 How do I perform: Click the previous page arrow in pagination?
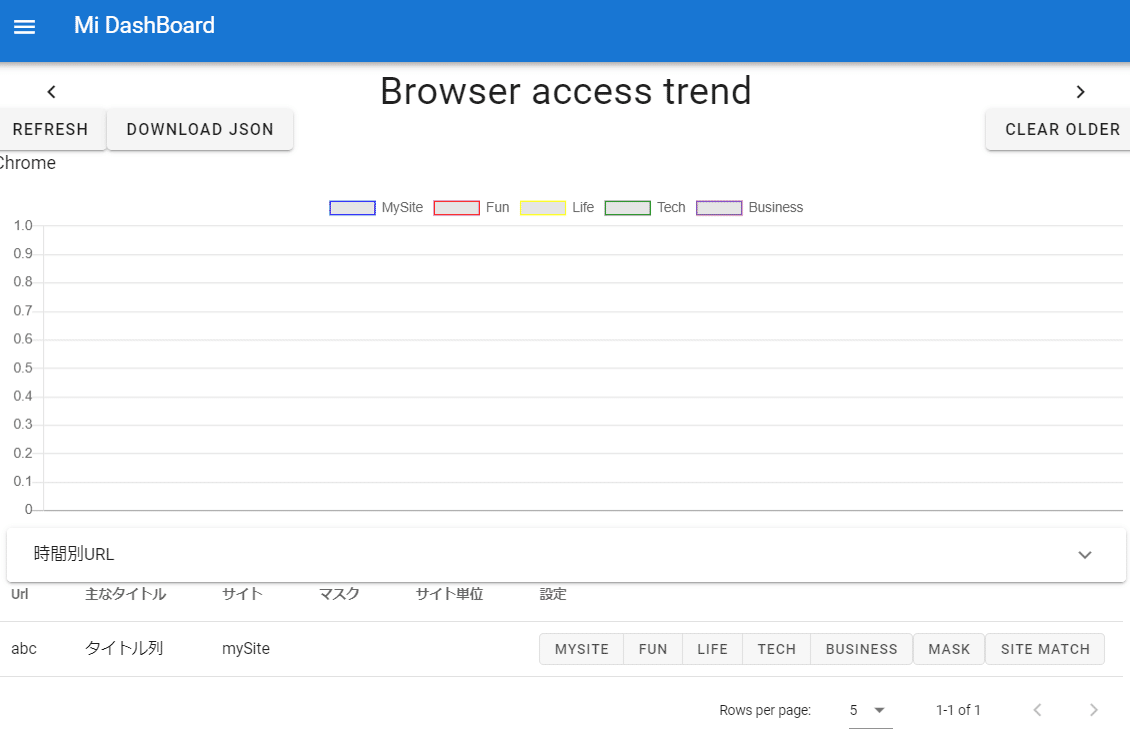click(1037, 710)
